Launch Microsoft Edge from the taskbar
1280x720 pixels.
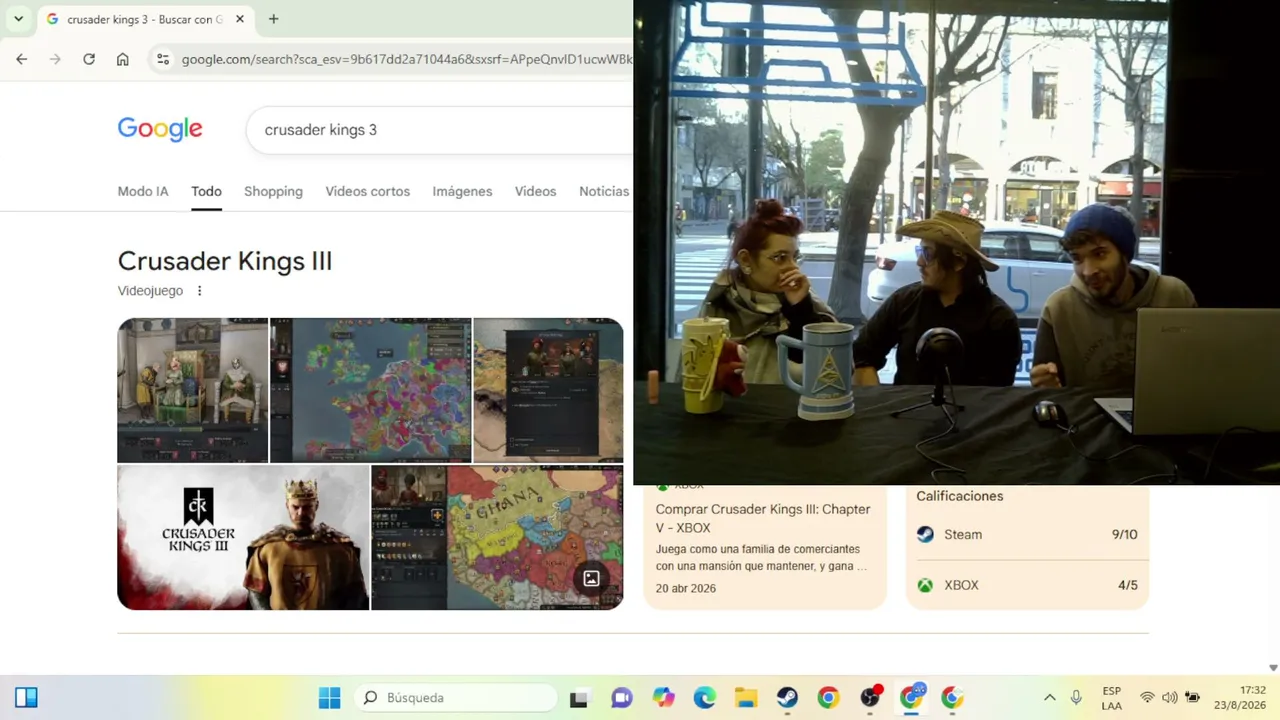point(705,698)
